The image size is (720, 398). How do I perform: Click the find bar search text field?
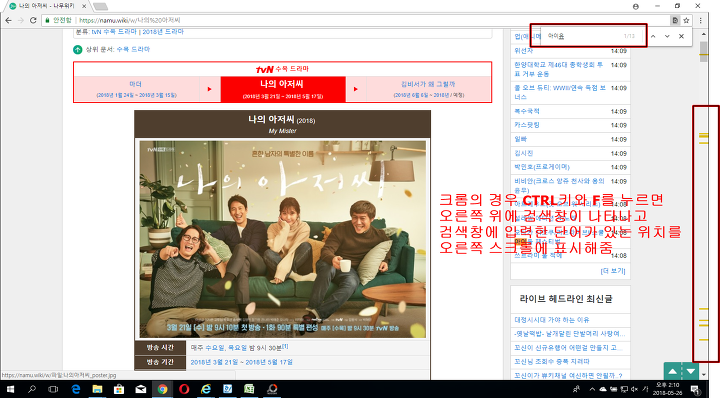(x=583, y=36)
